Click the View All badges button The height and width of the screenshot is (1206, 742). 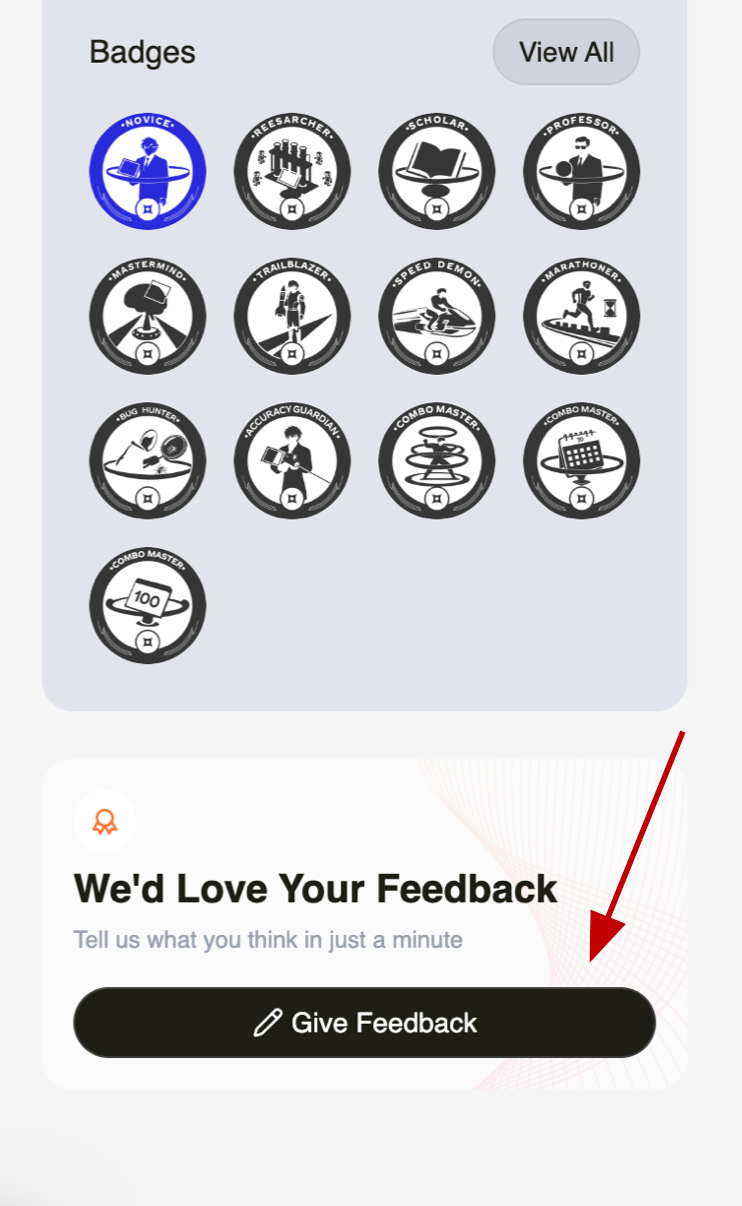point(566,52)
